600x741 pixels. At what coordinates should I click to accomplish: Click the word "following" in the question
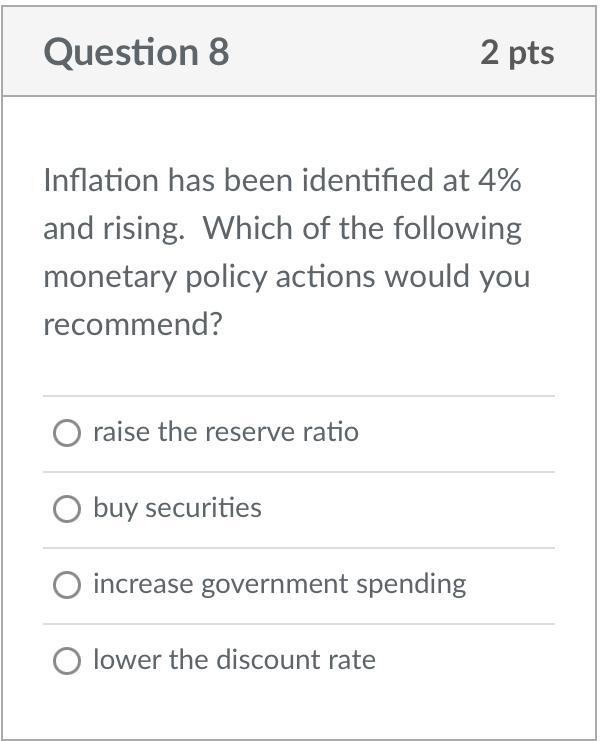[458, 229]
